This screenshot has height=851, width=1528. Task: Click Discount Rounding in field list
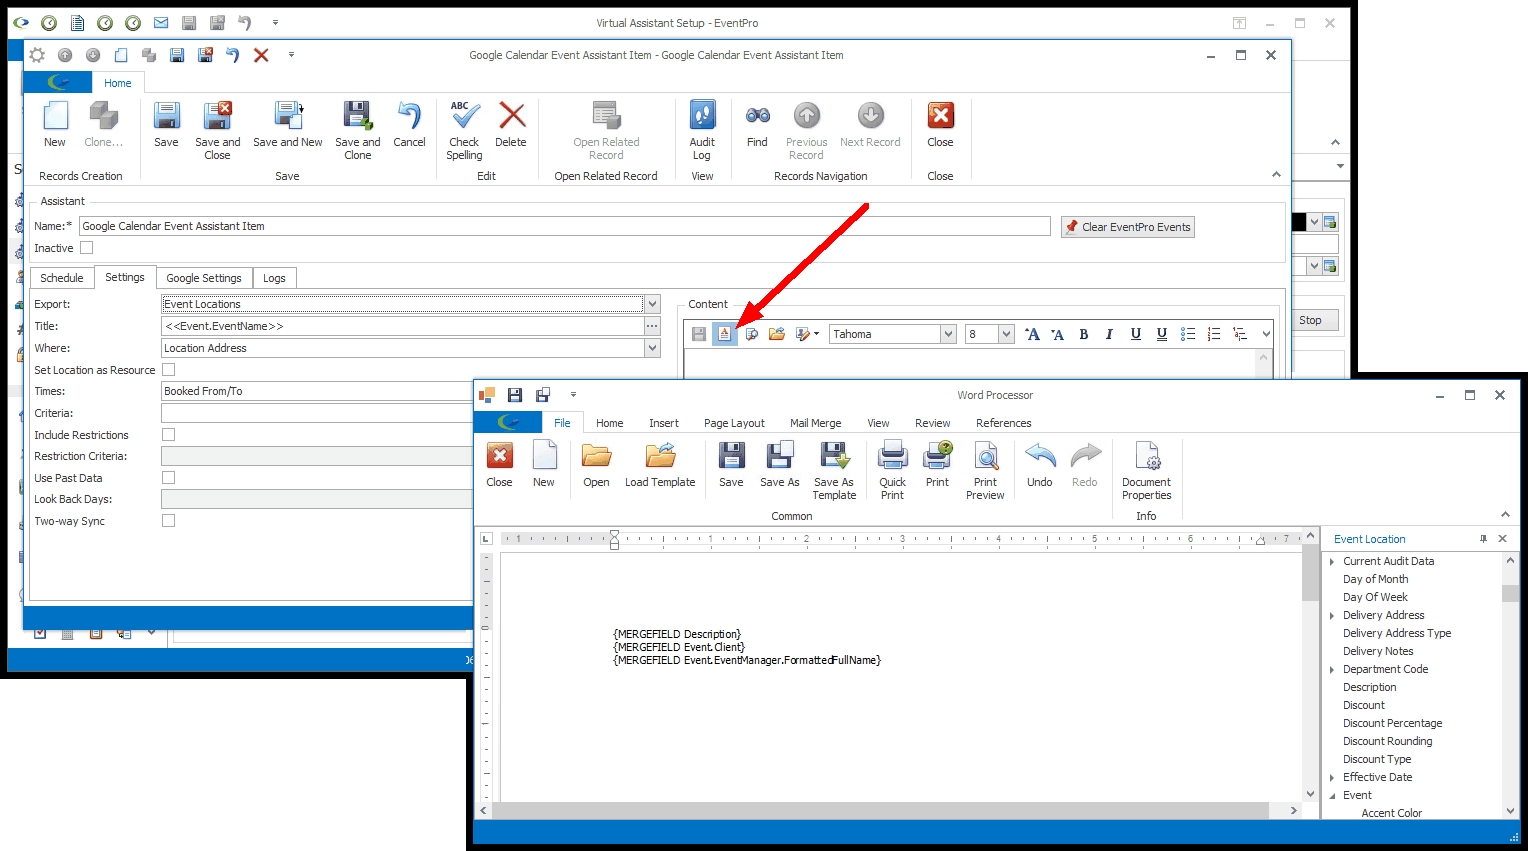pyautogui.click(x=1388, y=741)
